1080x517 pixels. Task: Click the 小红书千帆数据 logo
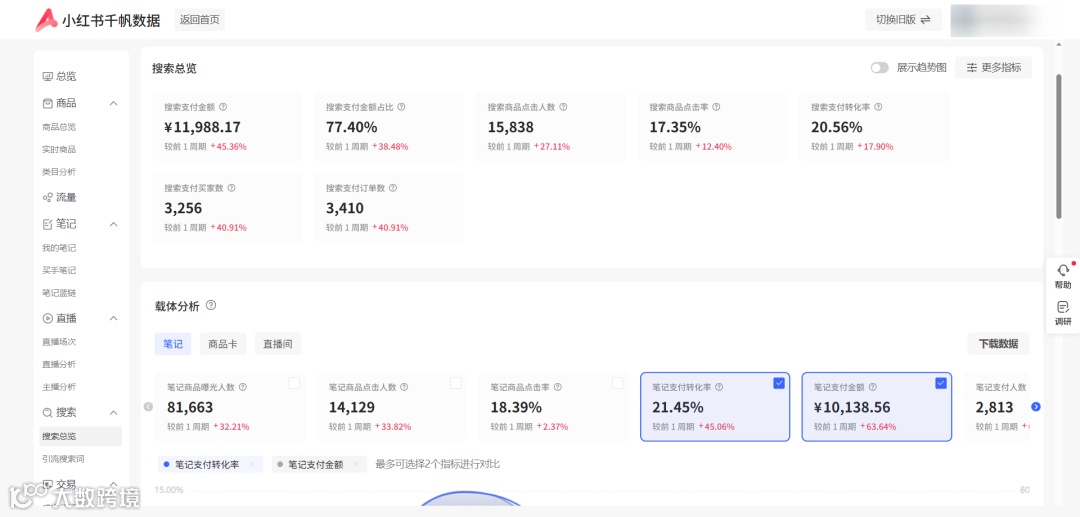(x=97, y=20)
